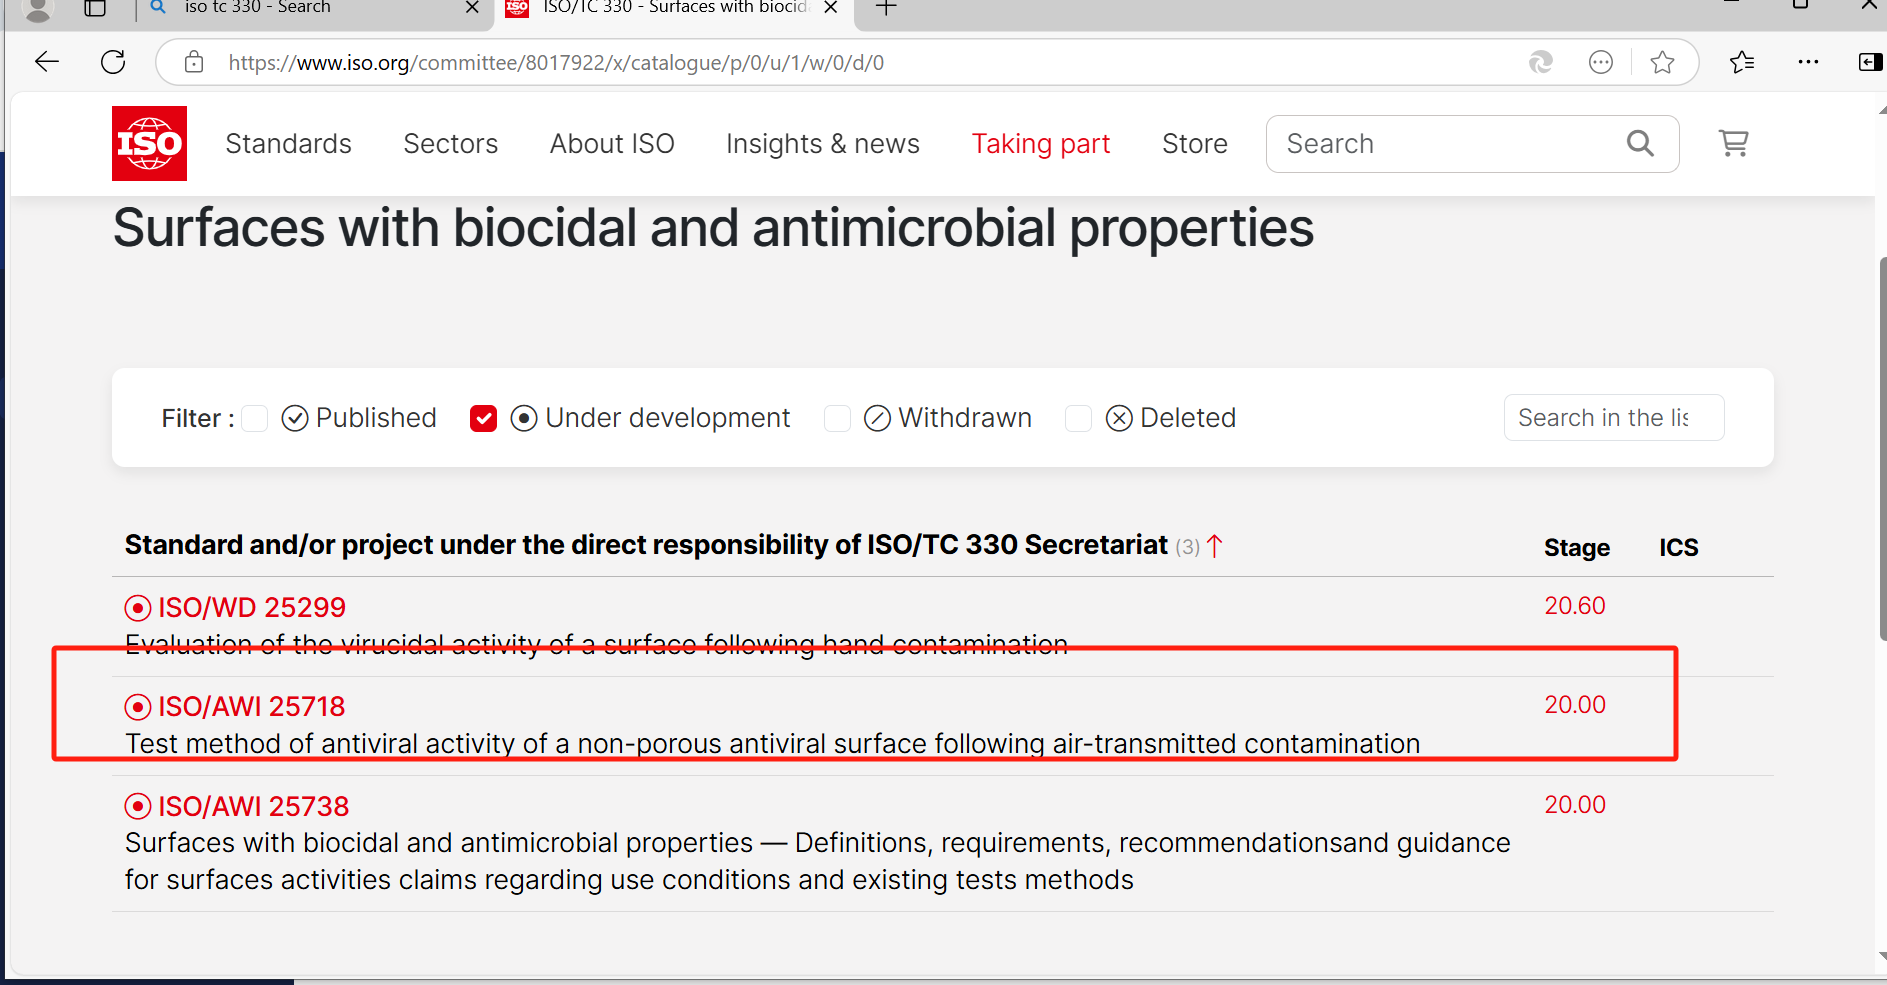
Task: Go back with the browser arrow
Action: (x=47, y=62)
